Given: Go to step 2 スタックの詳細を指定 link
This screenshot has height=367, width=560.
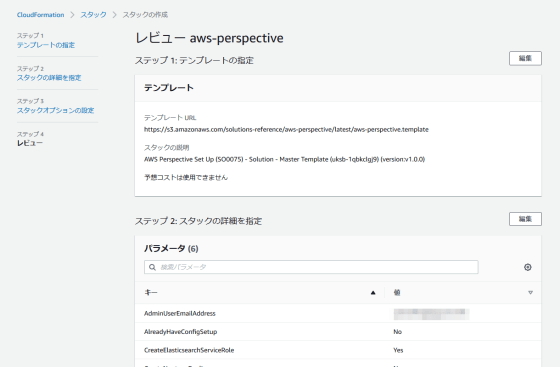Looking at the screenshot, I should 49,78.
